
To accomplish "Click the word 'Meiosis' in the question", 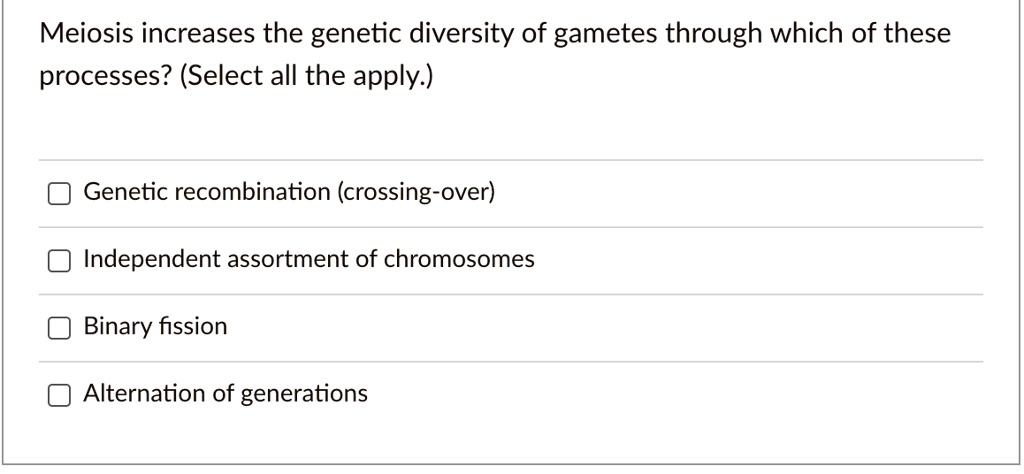I will (84, 34).
